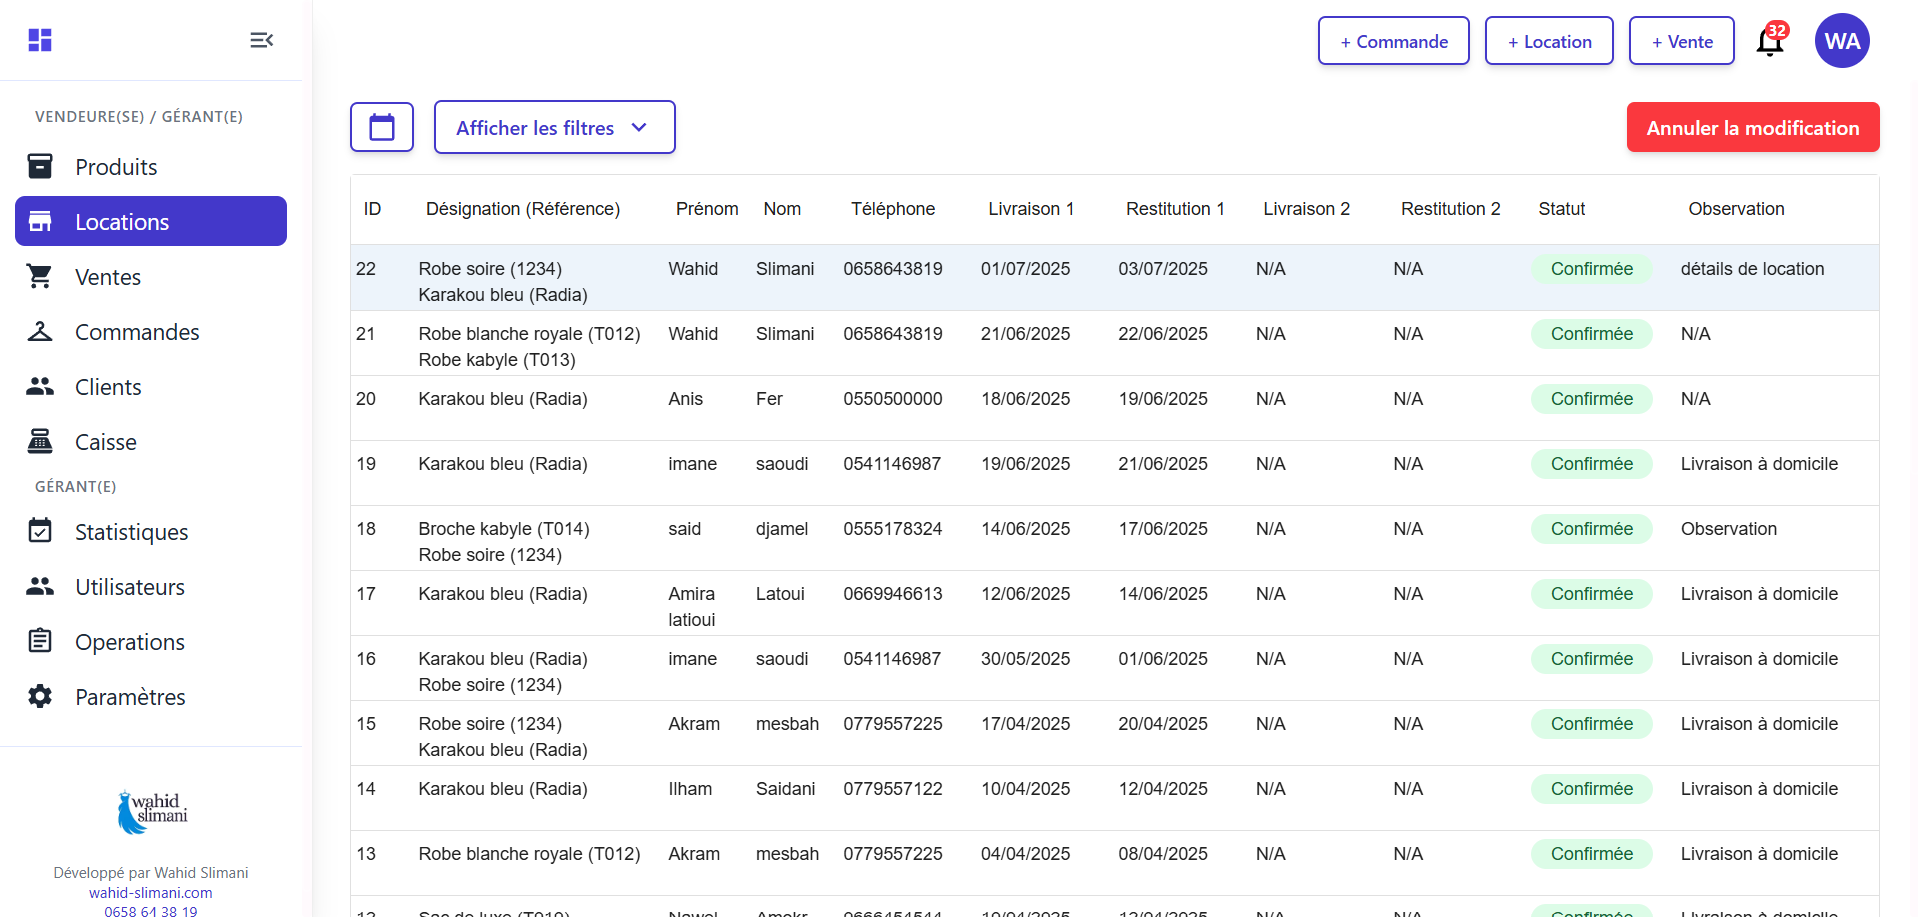Click 'Observation' cell in row 18
Screen dimensions: 1918x917
(1728, 529)
